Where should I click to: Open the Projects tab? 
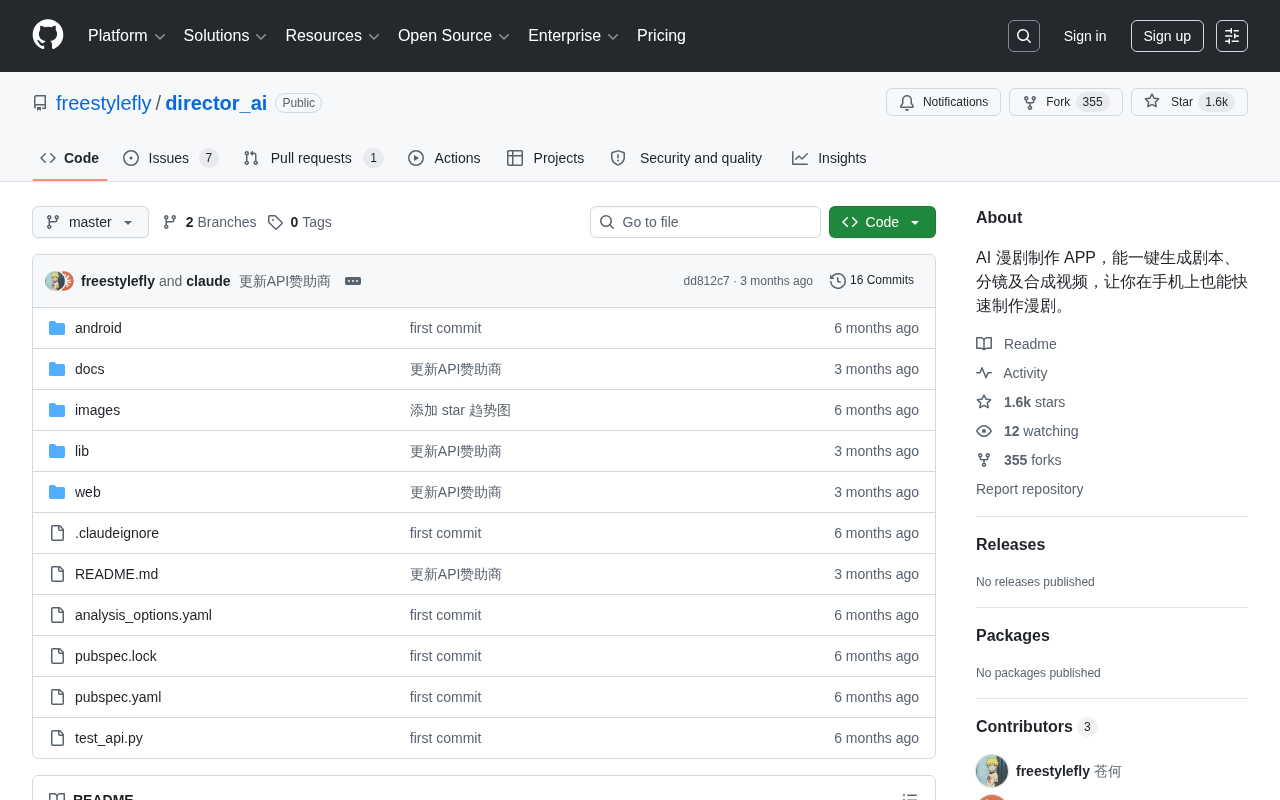click(x=545, y=158)
